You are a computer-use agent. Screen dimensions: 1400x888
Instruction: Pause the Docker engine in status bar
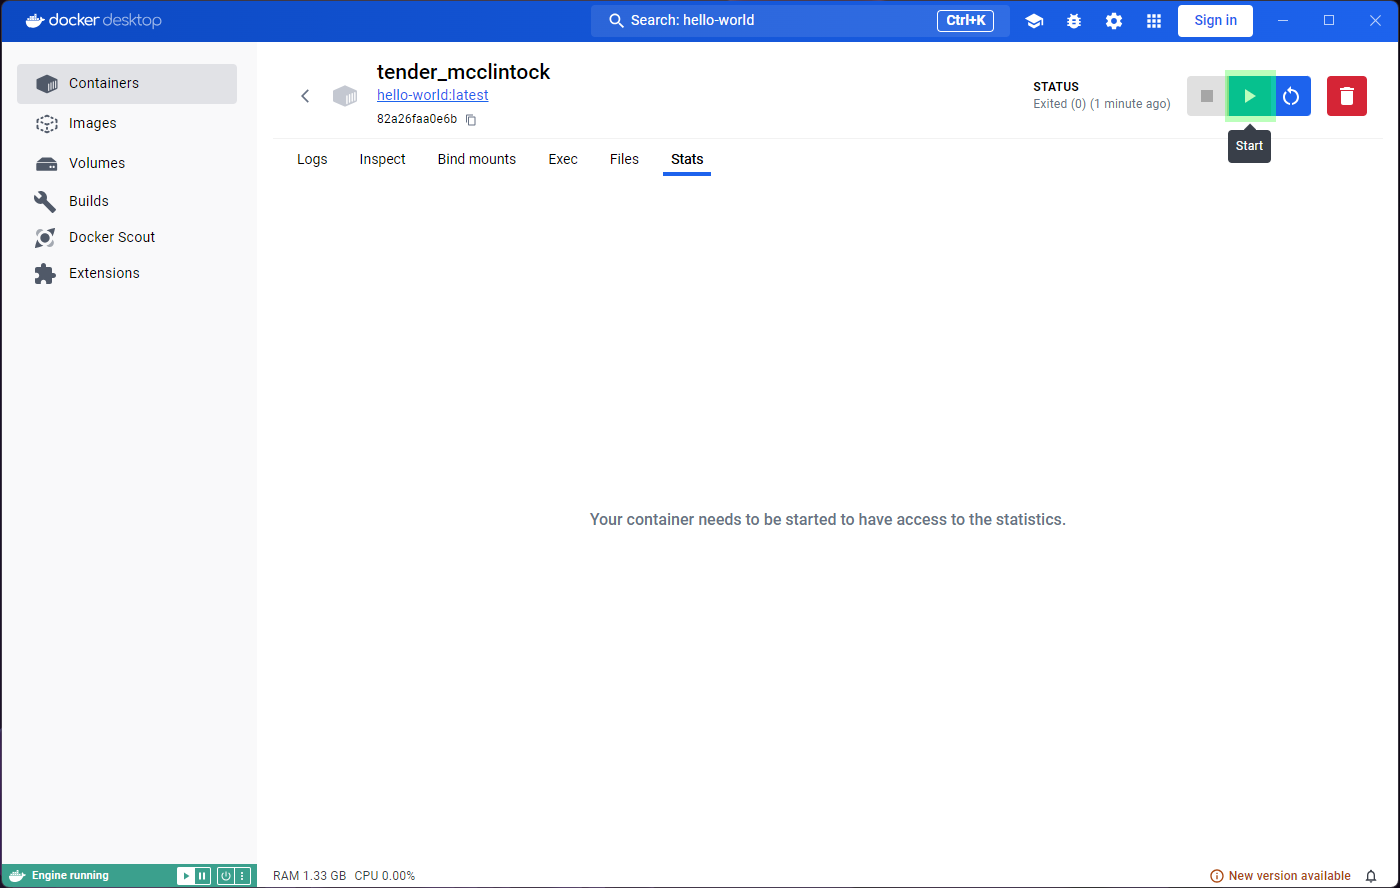202,876
